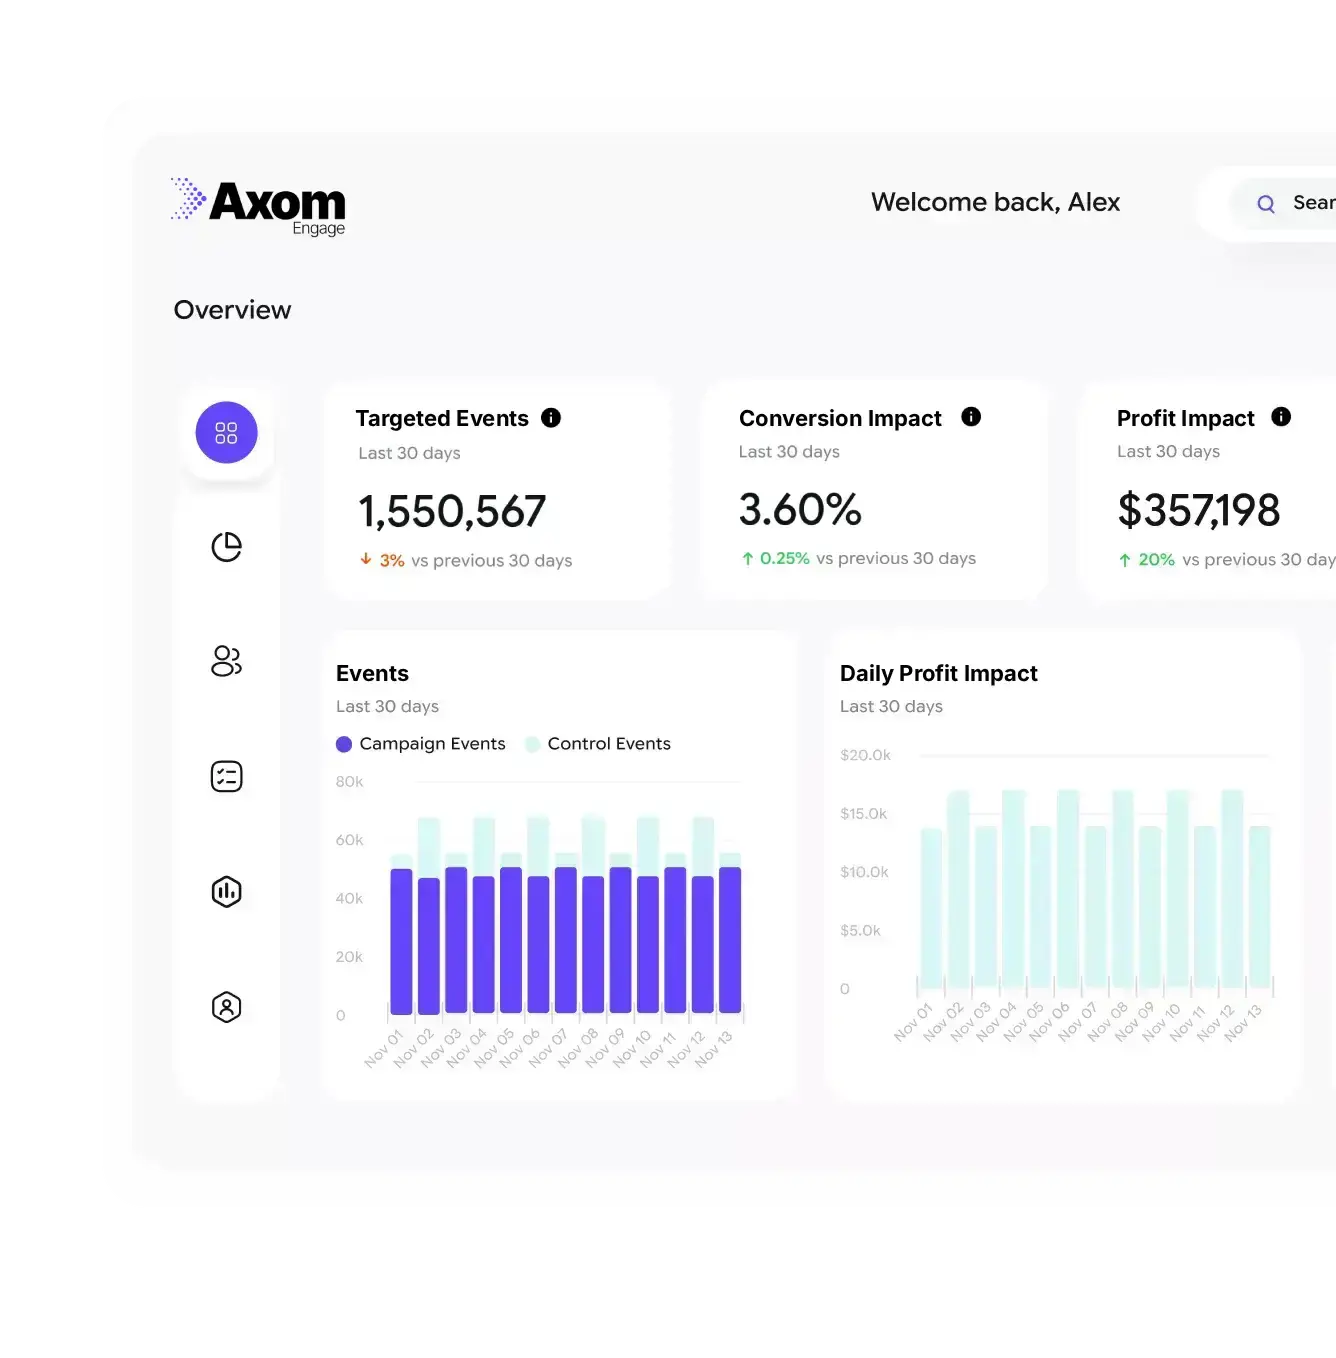1336x1358 pixels.
Task: Click the green up arrow beside 20%
Action: pos(1125,560)
